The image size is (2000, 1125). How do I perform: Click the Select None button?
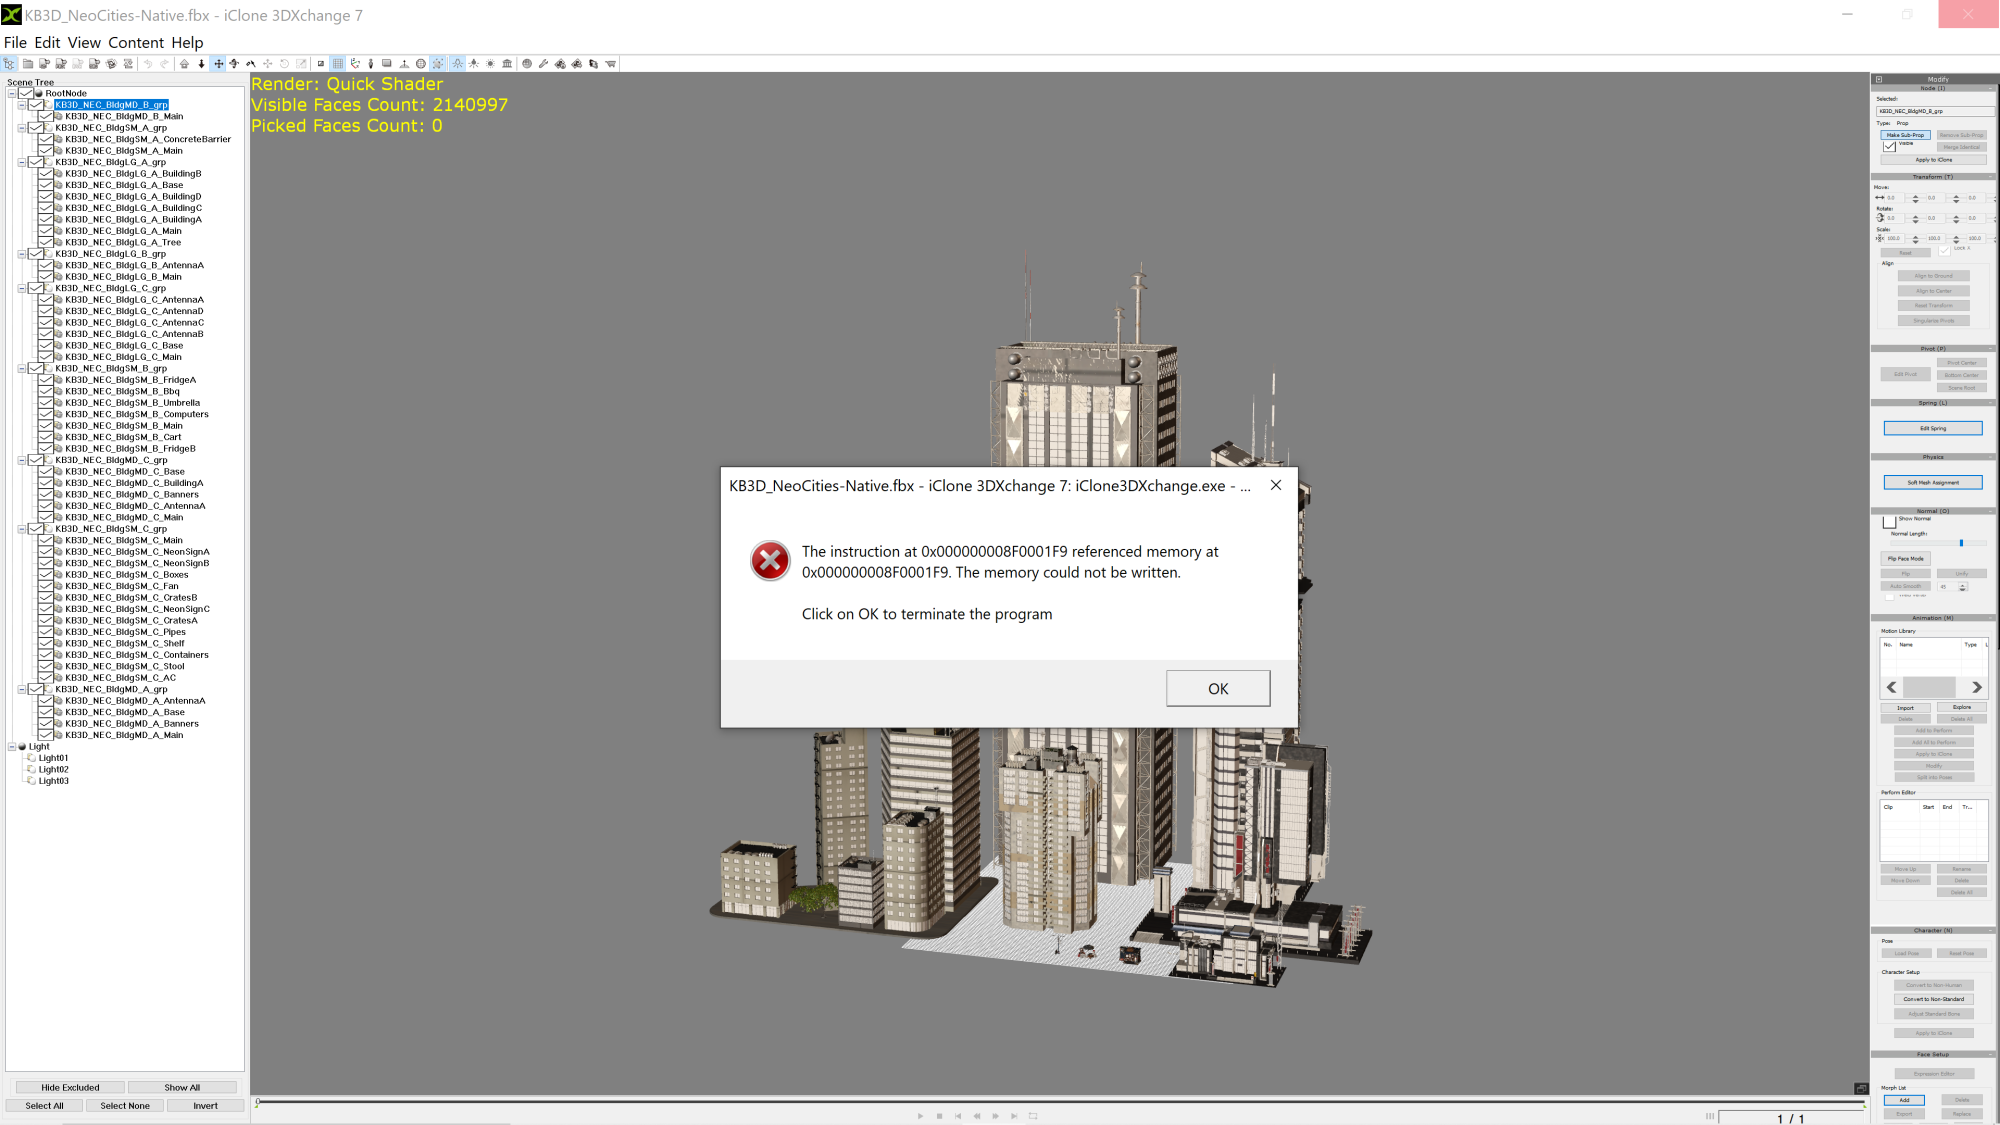(x=125, y=1106)
